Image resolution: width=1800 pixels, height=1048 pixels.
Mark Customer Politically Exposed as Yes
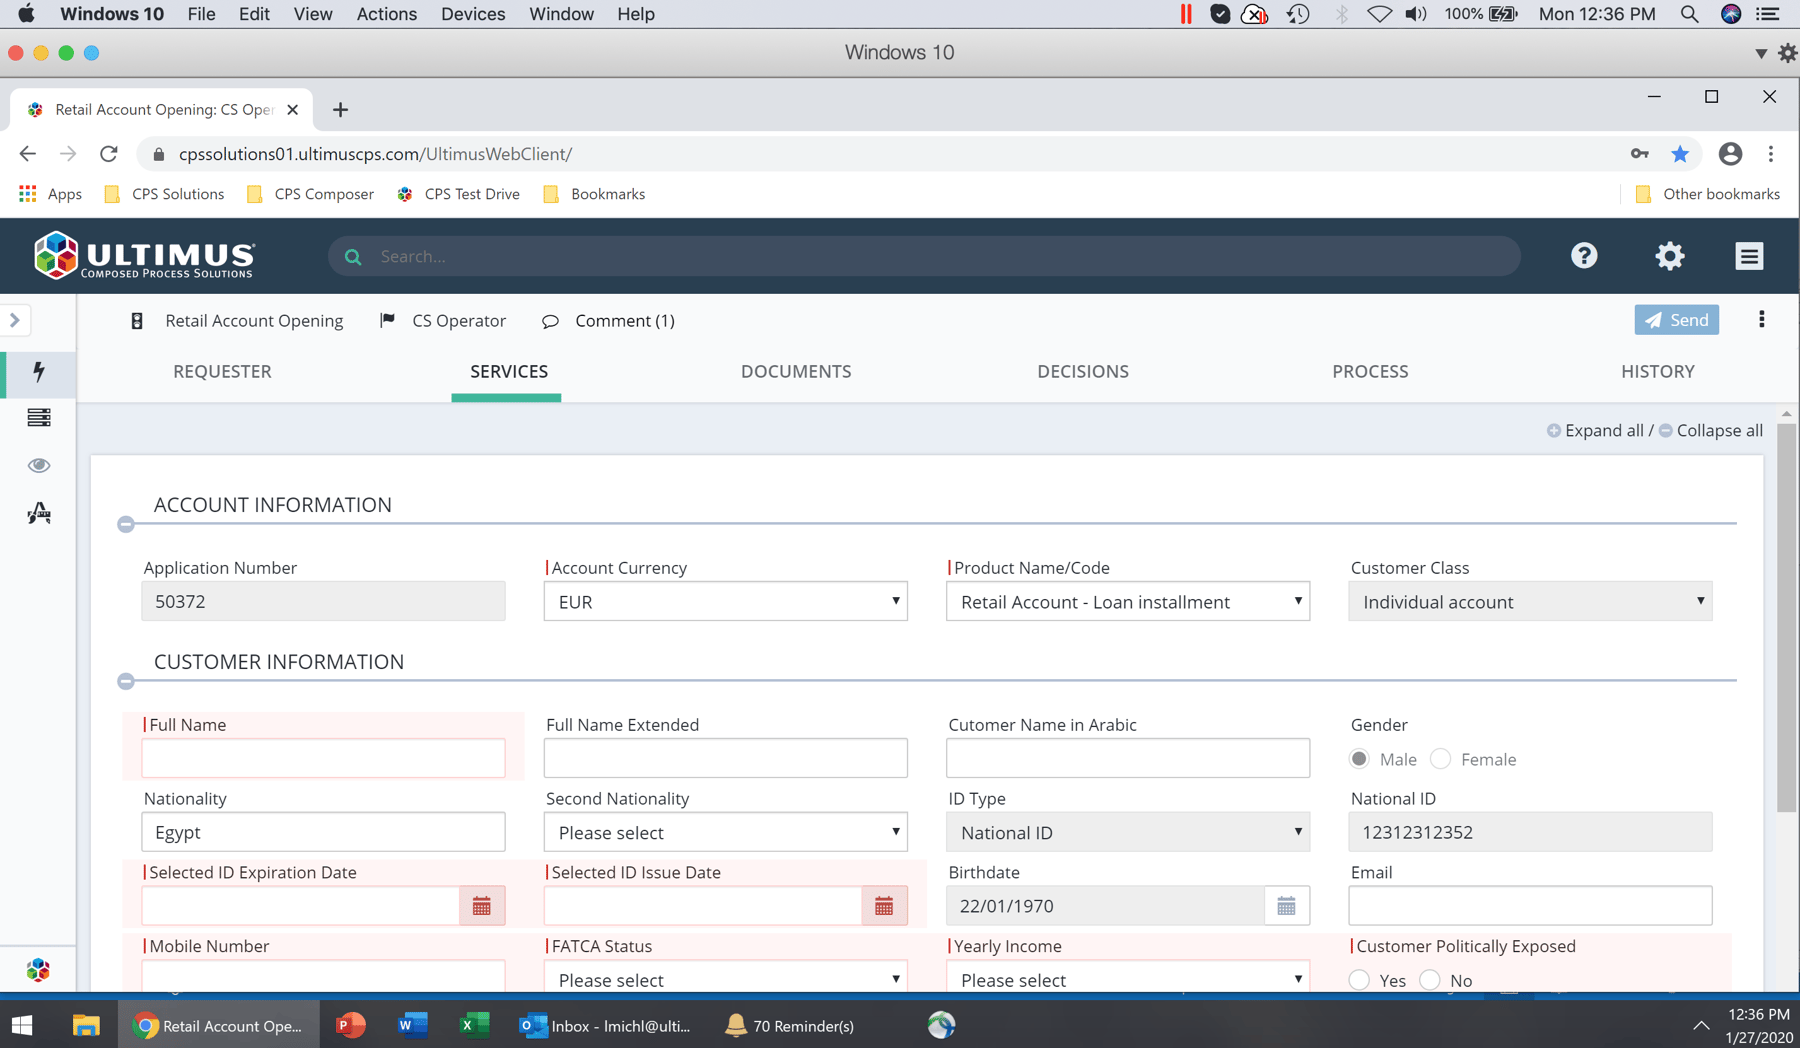point(1359,980)
